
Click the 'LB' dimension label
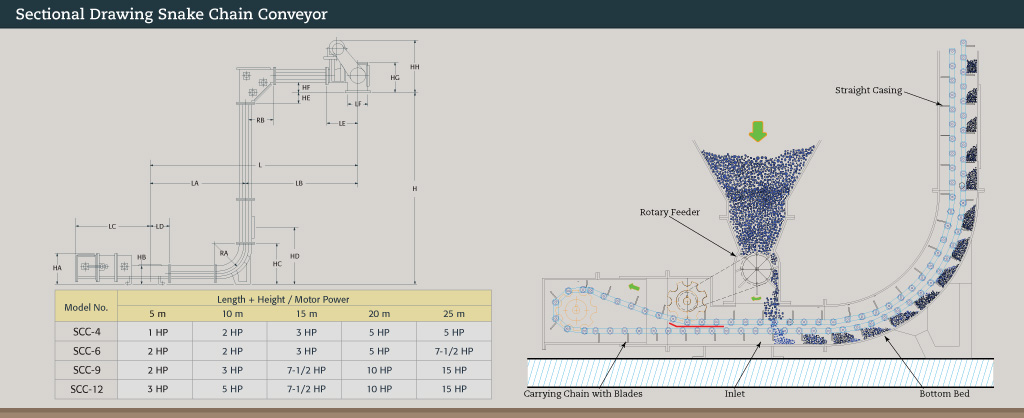pos(299,184)
